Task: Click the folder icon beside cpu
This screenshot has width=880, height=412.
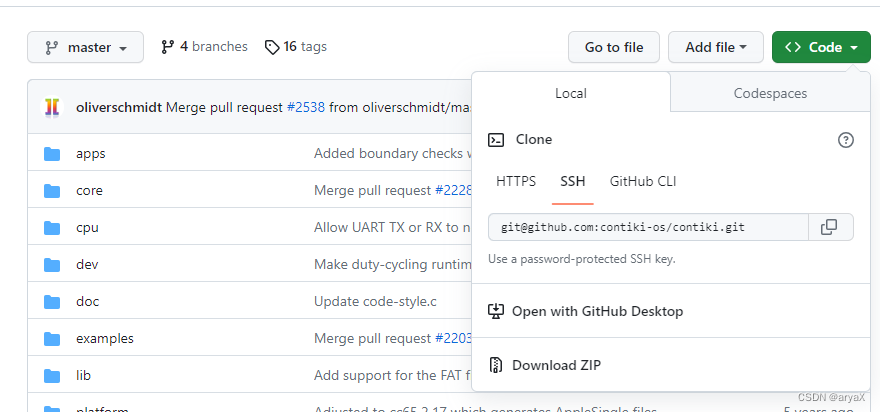Action: (x=52, y=227)
